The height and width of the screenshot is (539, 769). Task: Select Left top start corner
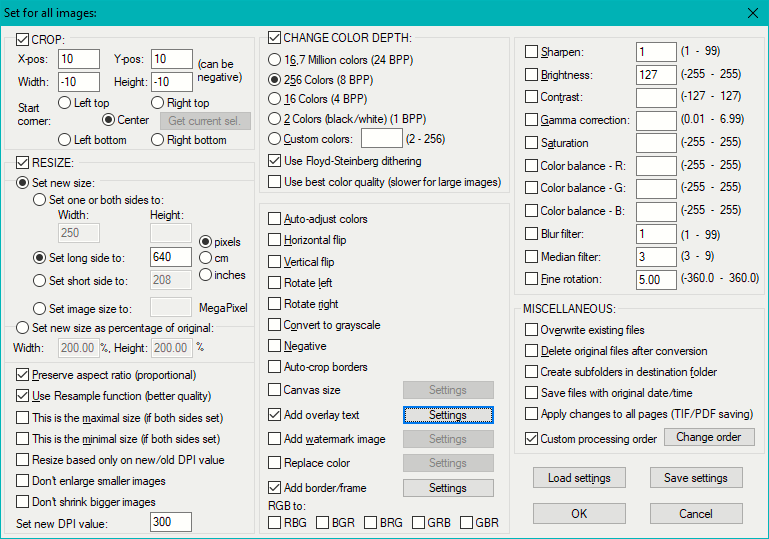pyautogui.click(x=66, y=102)
